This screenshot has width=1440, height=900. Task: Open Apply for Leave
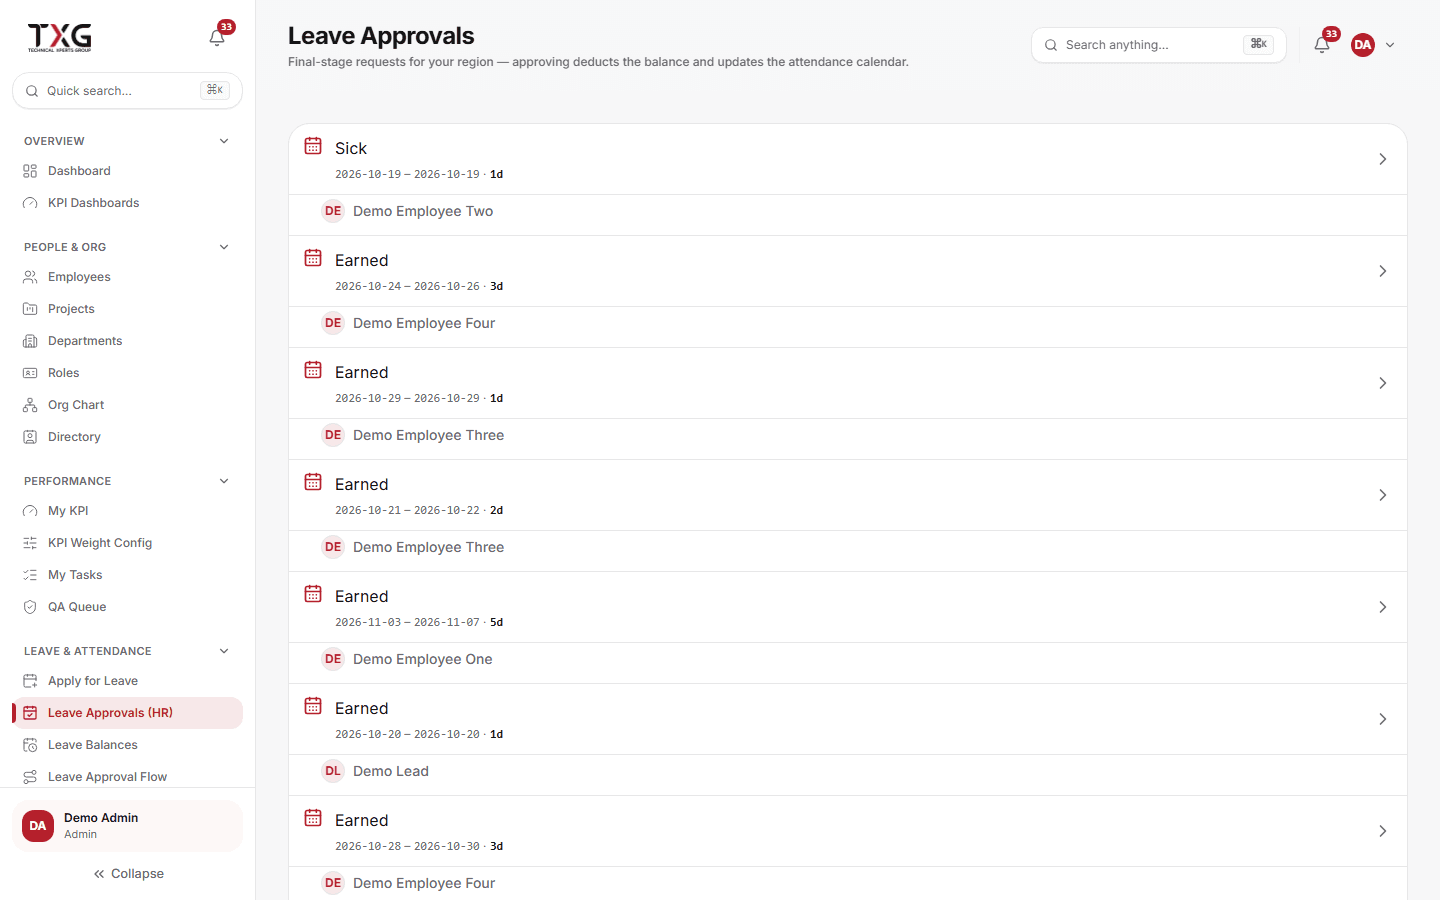point(127,681)
